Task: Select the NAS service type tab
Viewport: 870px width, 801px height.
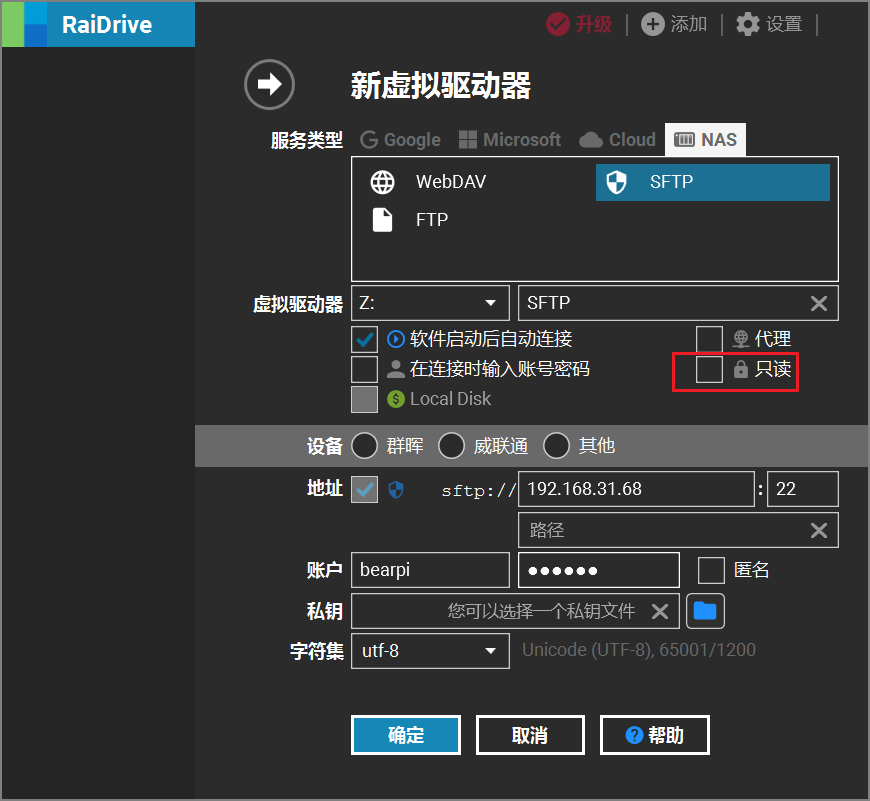Action: pos(705,140)
